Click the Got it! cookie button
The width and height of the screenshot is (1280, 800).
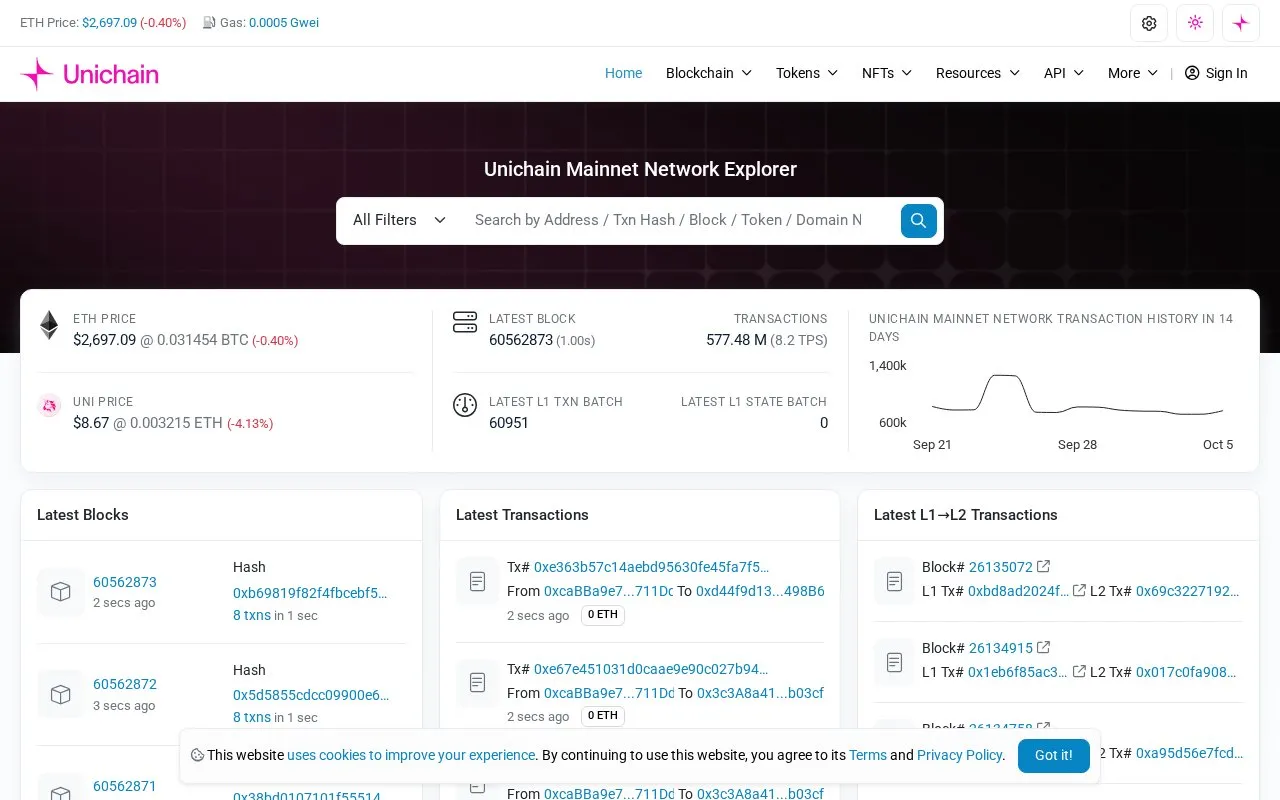tap(1054, 756)
